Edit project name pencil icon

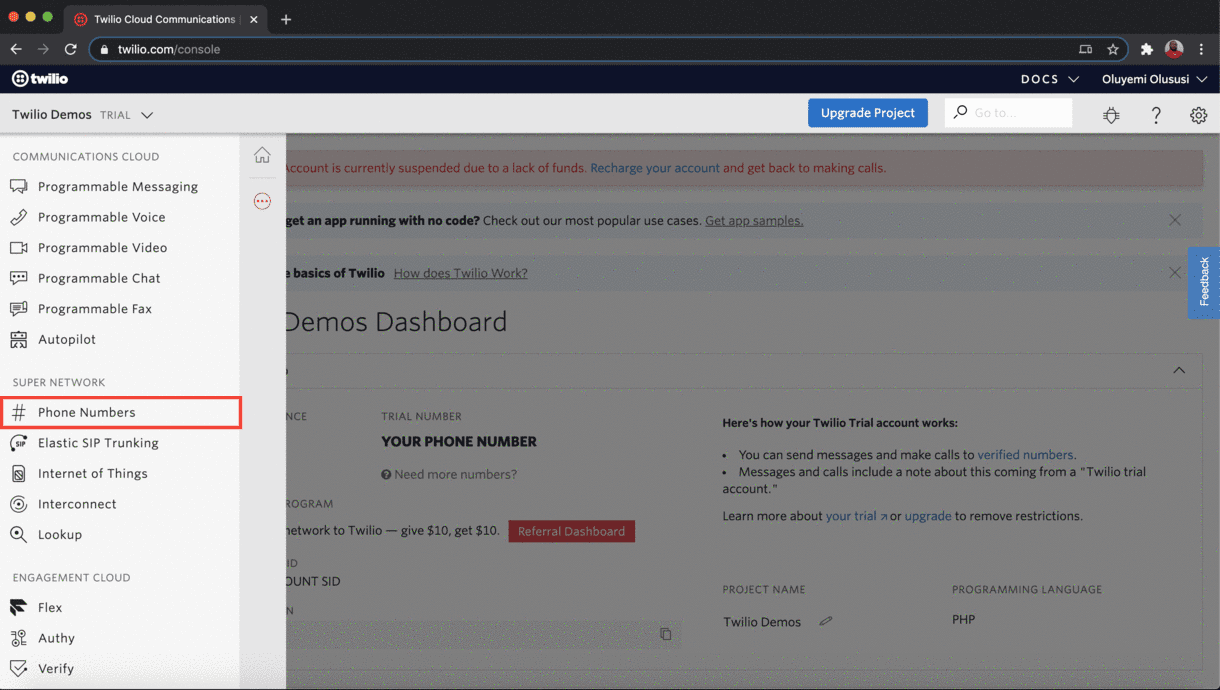(x=825, y=621)
